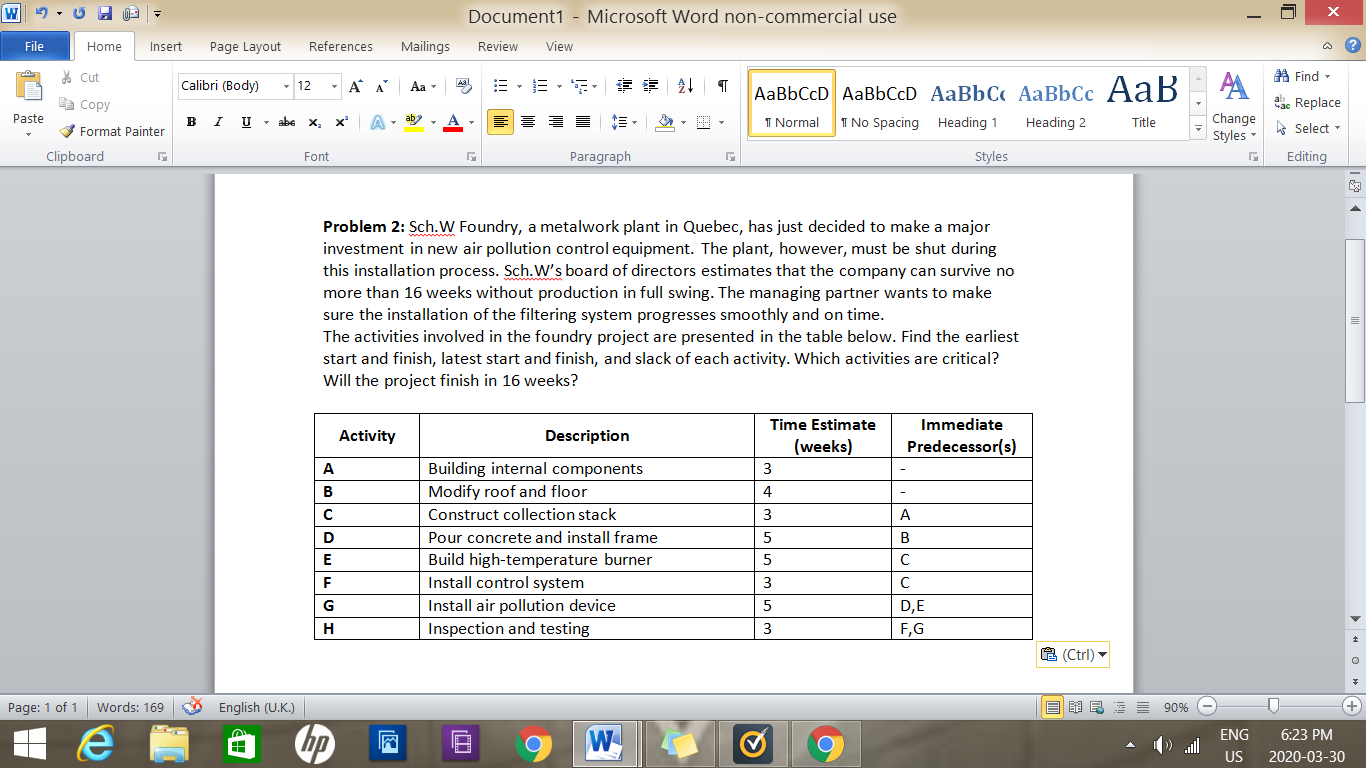The height and width of the screenshot is (768, 1366).
Task: Apply the Heading 1 style
Action: (967, 100)
